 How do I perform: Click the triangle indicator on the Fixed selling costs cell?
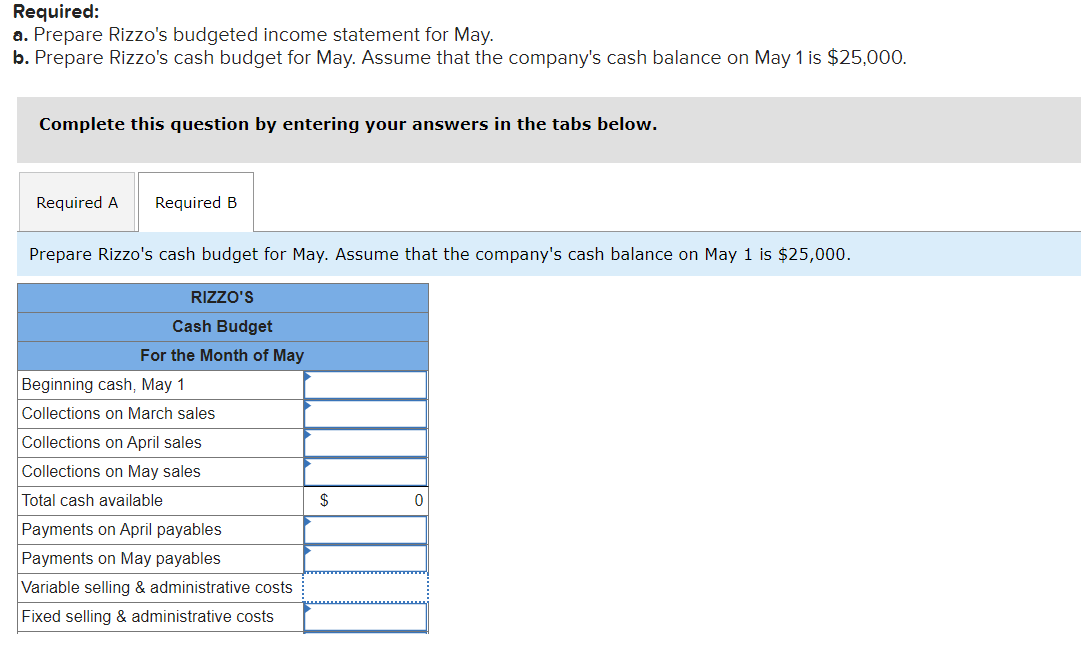coord(308,607)
